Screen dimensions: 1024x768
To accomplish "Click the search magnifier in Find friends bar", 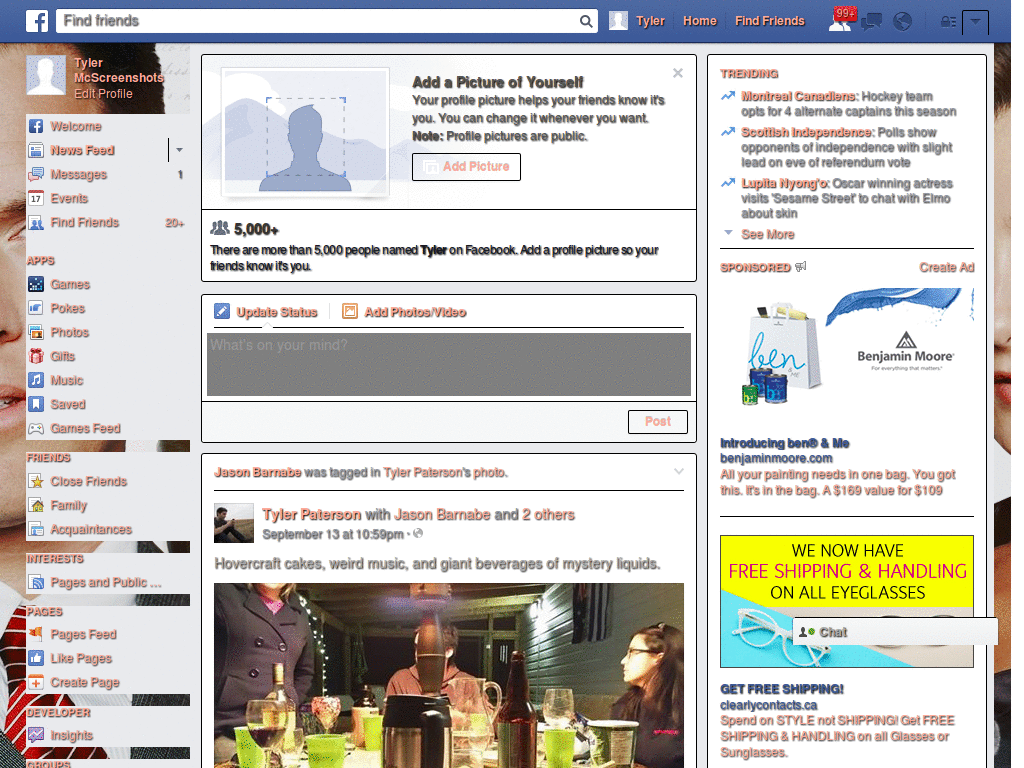I will 586,20.
